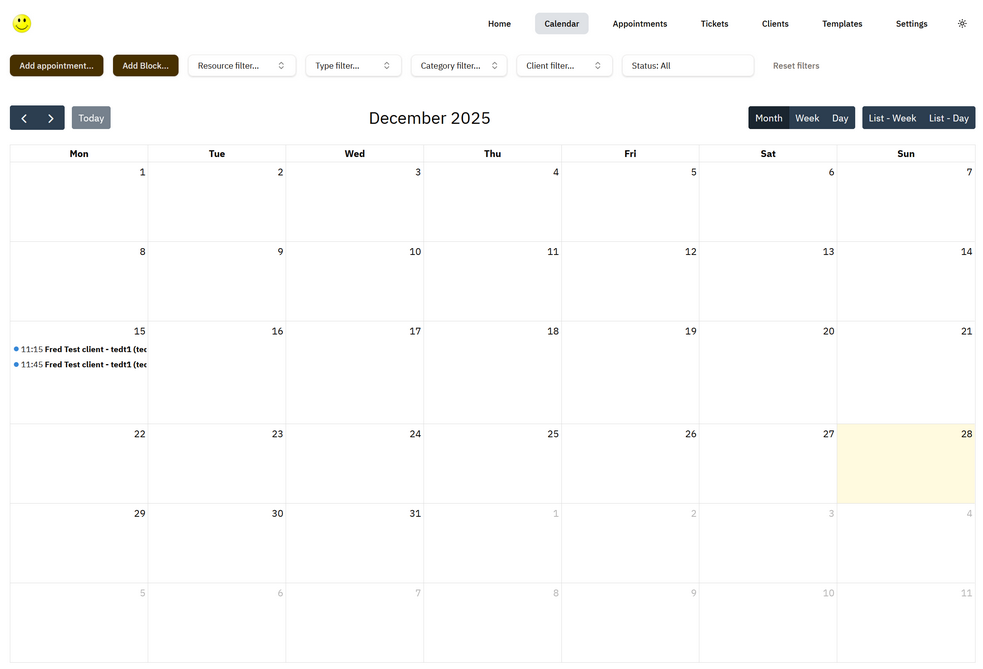Go to previous month with left chevron
Image resolution: width=983 pixels, height=669 pixels.
pos(24,118)
